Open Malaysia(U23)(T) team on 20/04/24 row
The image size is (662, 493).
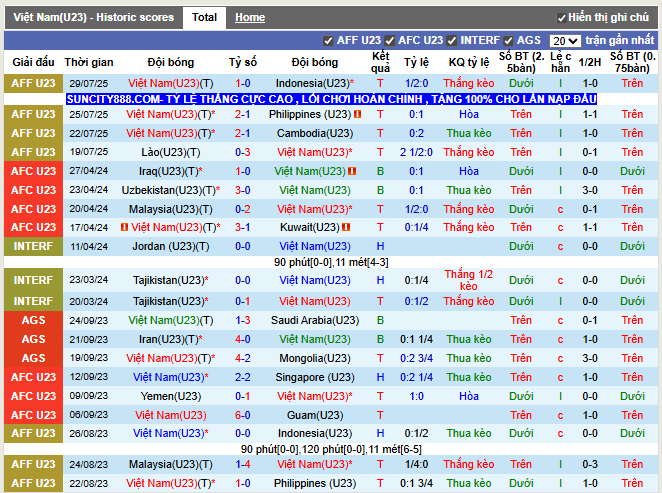point(171,209)
